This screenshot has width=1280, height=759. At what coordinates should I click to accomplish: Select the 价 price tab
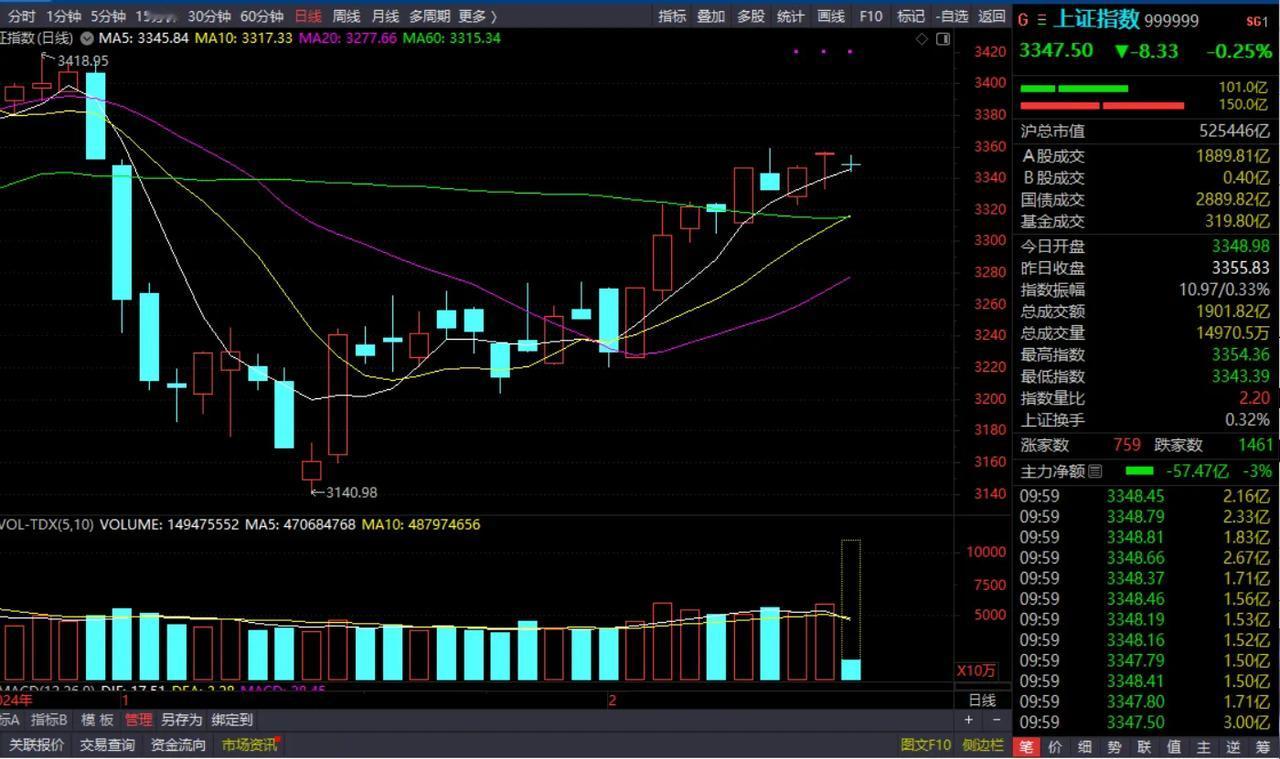pos(1056,747)
